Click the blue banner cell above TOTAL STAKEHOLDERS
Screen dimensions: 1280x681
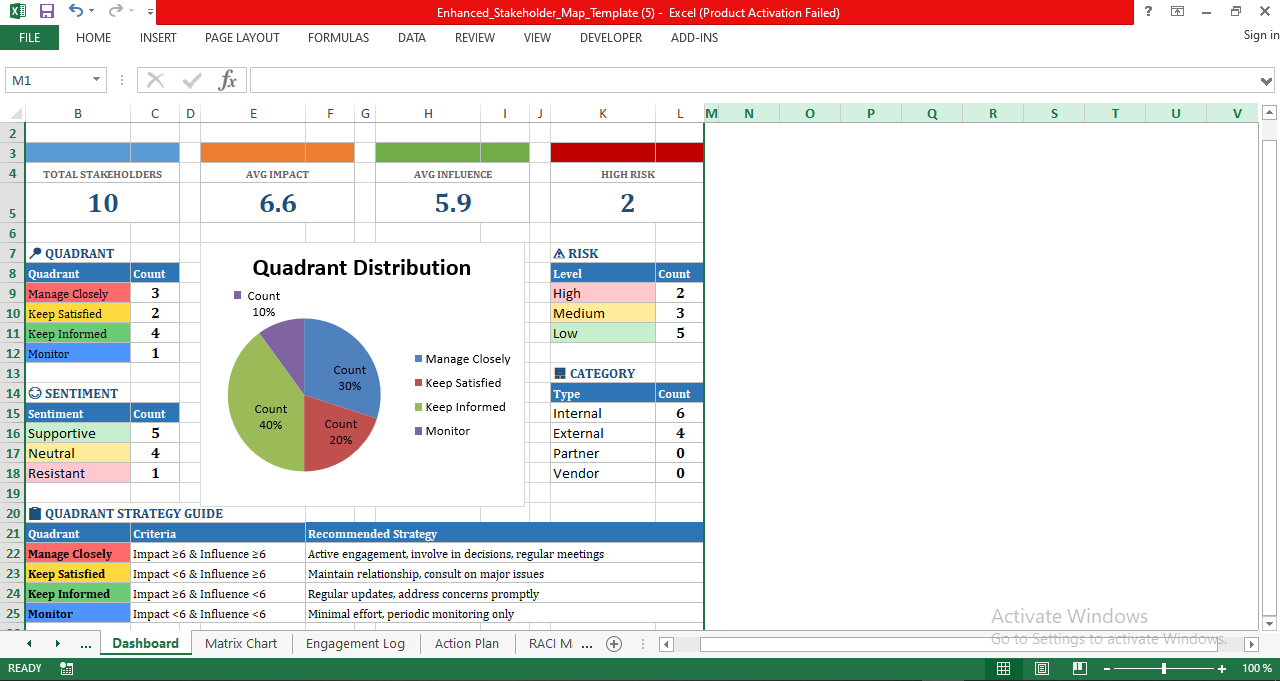pyautogui.click(x=102, y=153)
